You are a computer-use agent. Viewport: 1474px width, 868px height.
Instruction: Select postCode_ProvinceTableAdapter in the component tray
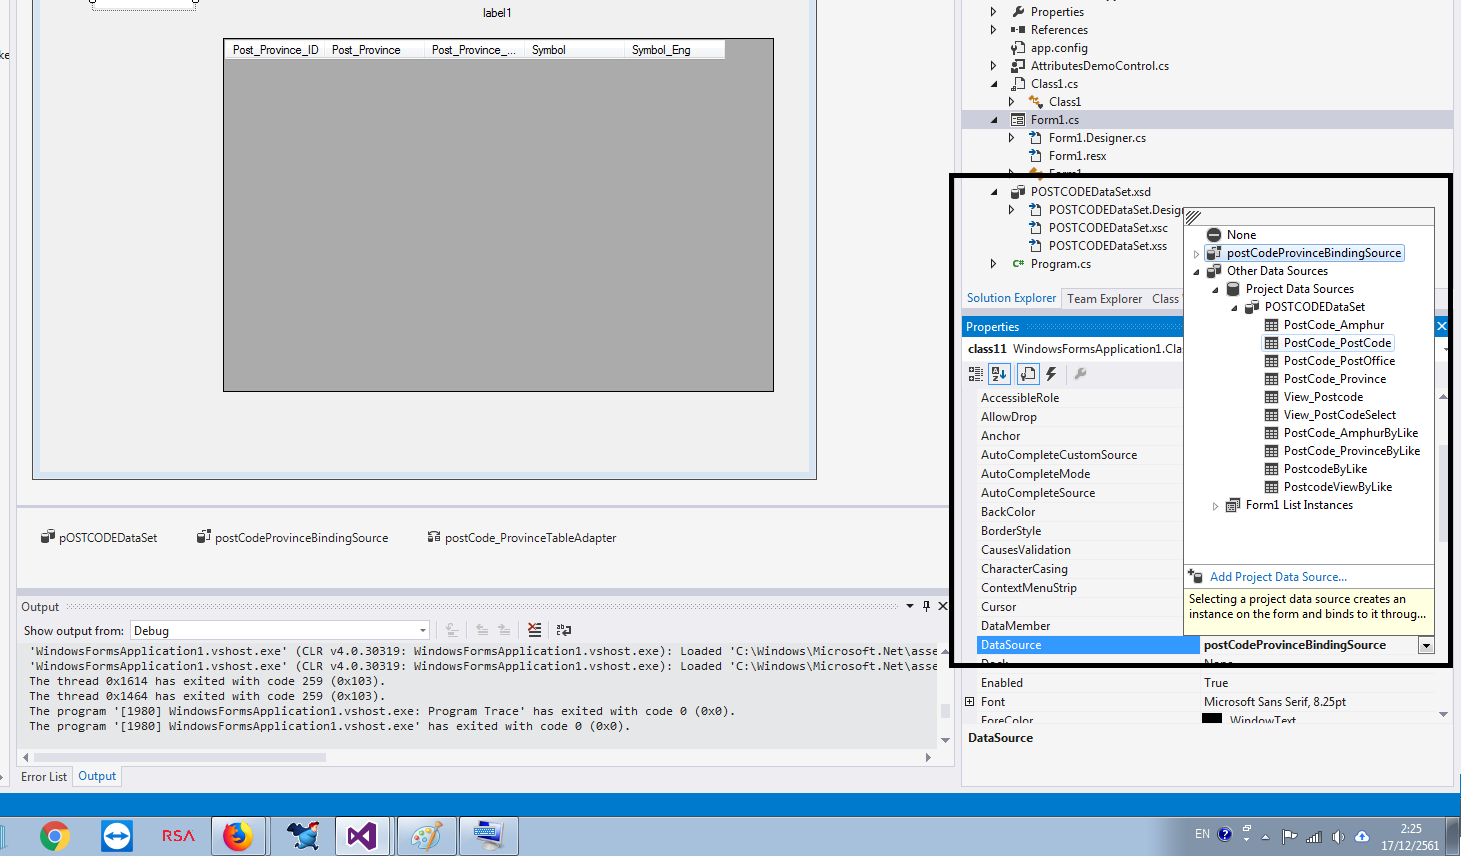tap(522, 538)
